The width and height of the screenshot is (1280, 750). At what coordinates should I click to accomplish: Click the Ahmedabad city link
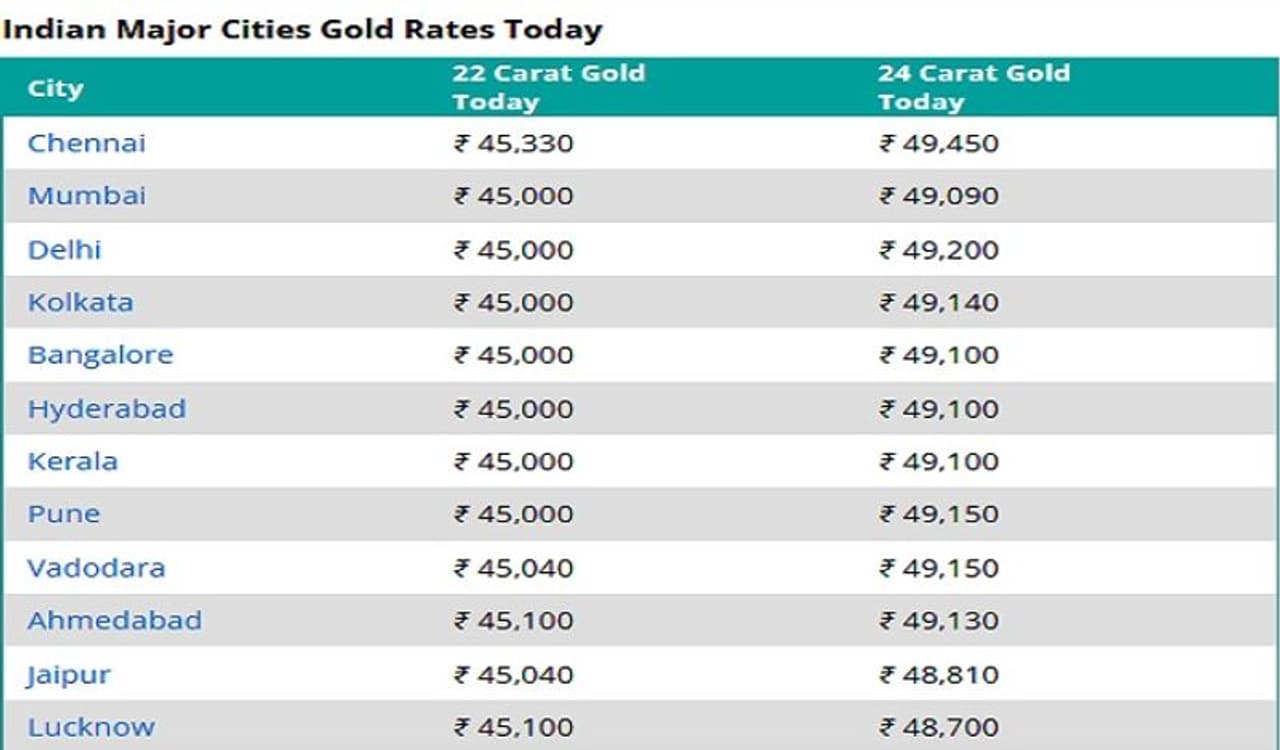[x=114, y=620]
